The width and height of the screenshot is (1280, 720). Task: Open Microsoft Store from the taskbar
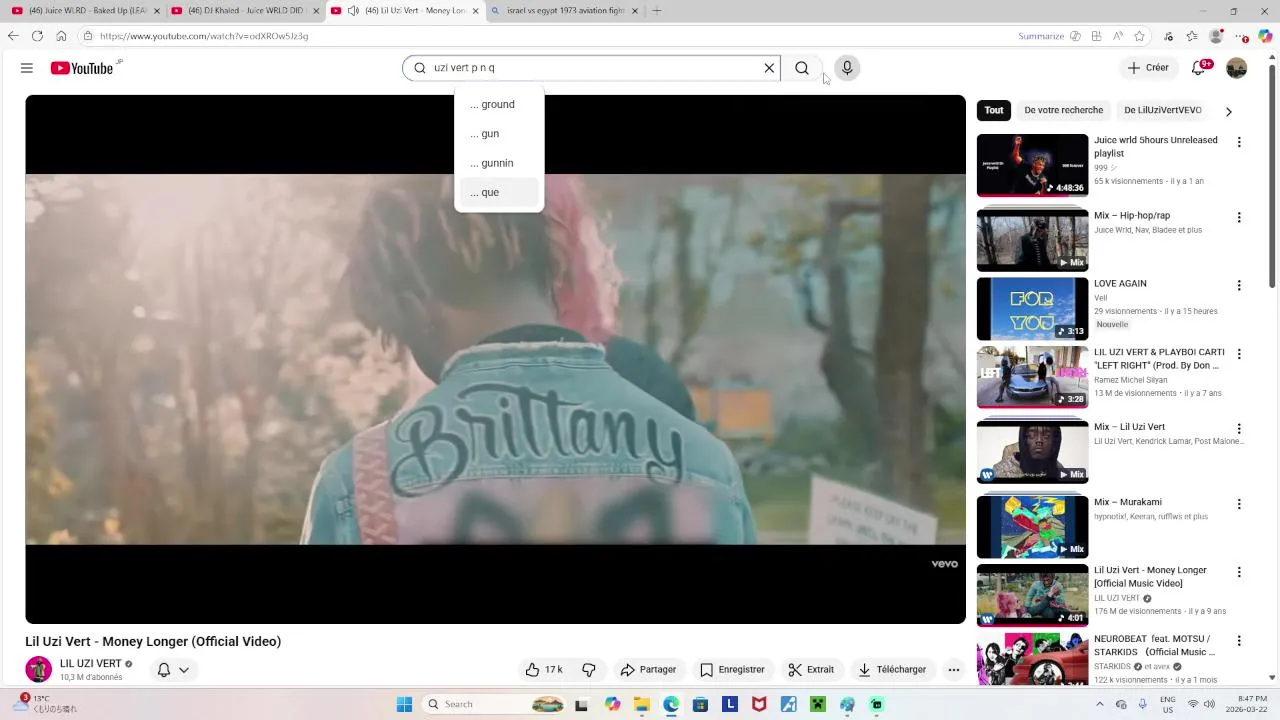click(x=700, y=704)
